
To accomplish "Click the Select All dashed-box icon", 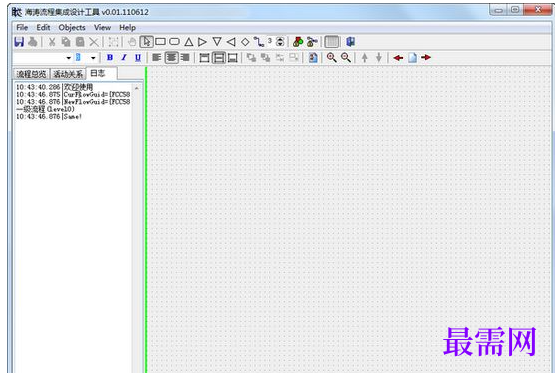I will coord(113,42).
